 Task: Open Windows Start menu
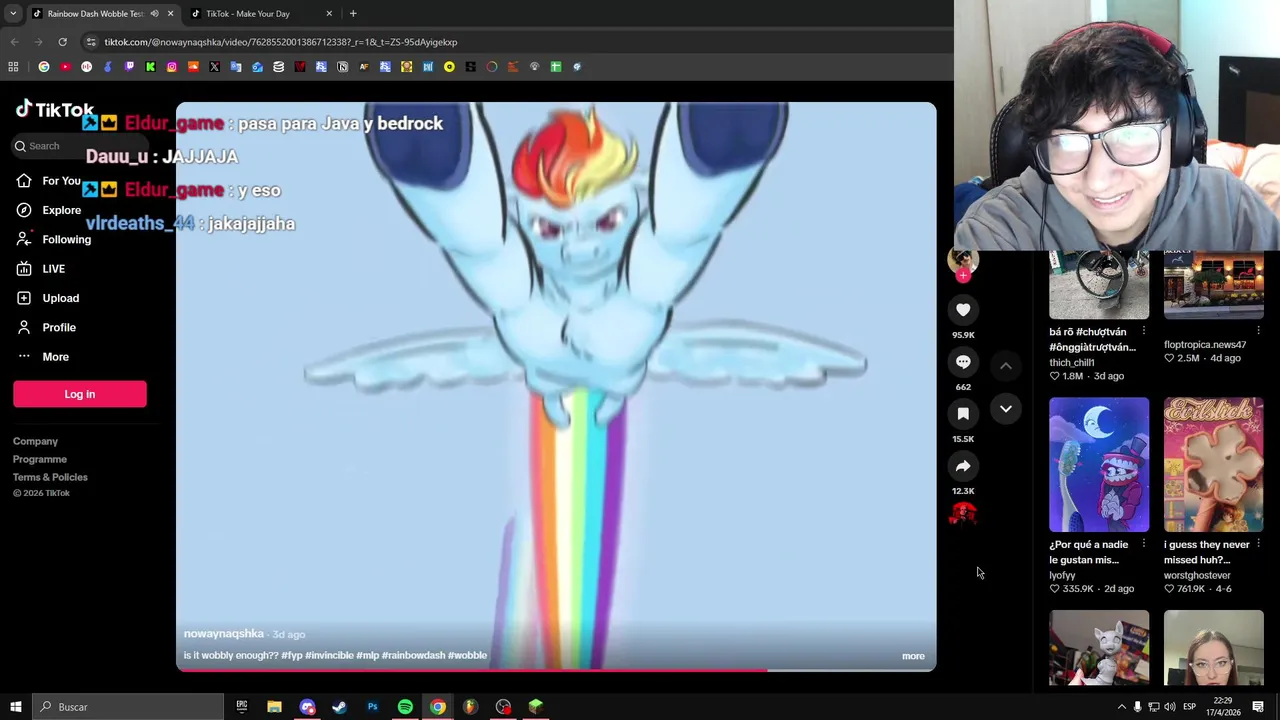pyautogui.click(x=15, y=707)
